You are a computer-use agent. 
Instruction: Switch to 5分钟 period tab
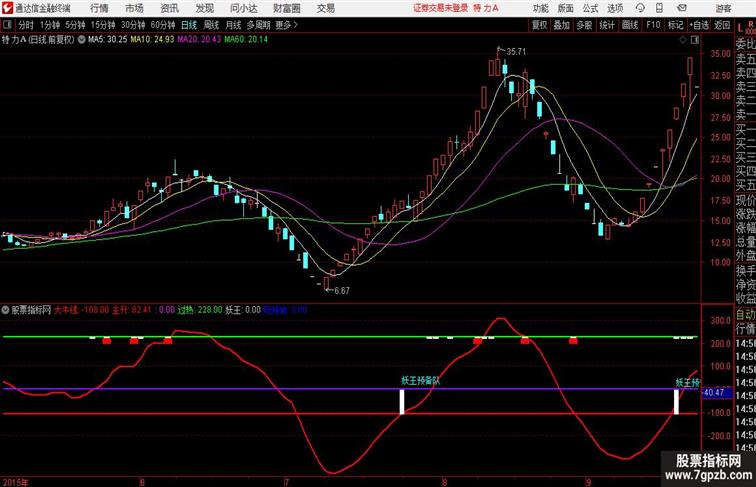click(75, 25)
